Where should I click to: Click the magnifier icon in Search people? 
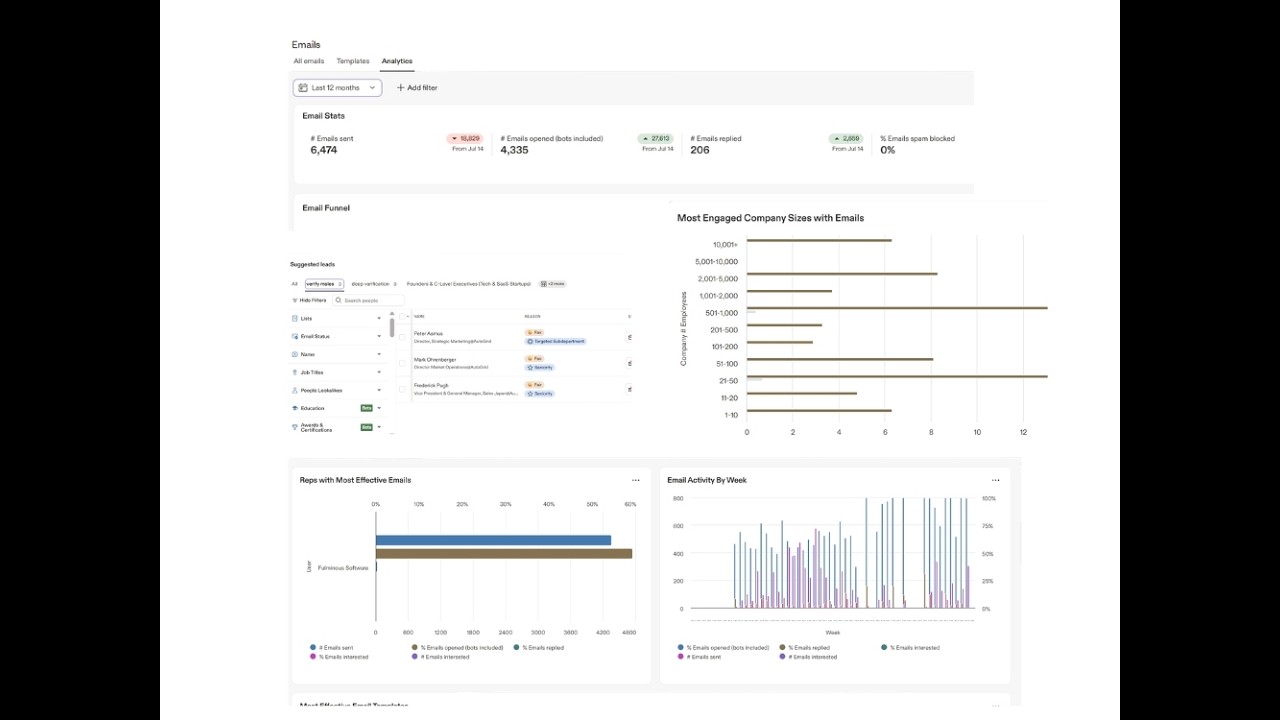coord(338,300)
